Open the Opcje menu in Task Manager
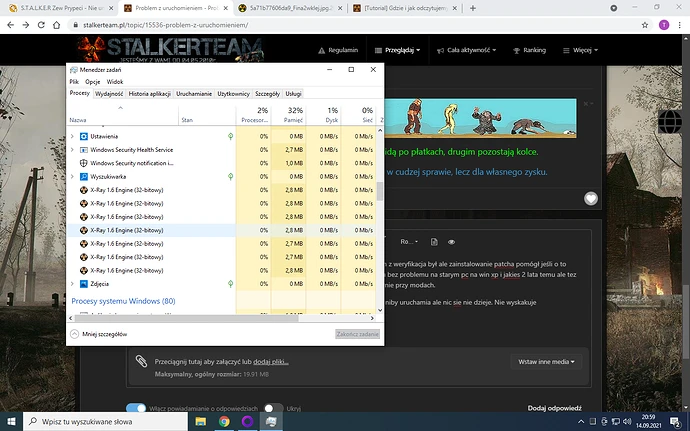 [x=93, y=81]
